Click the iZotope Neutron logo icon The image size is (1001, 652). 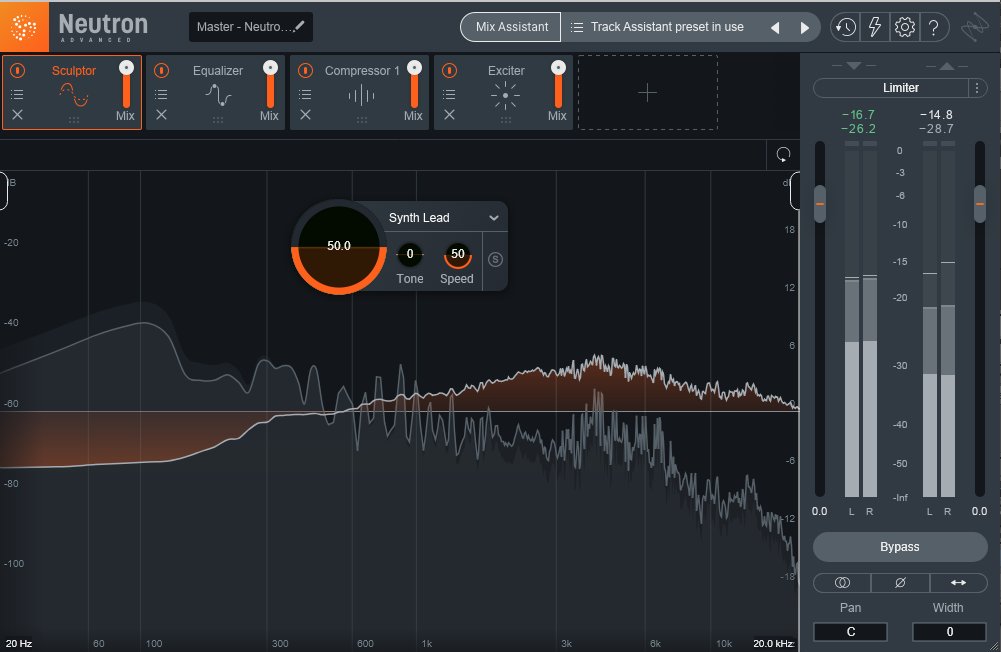[x=24, y=27]
